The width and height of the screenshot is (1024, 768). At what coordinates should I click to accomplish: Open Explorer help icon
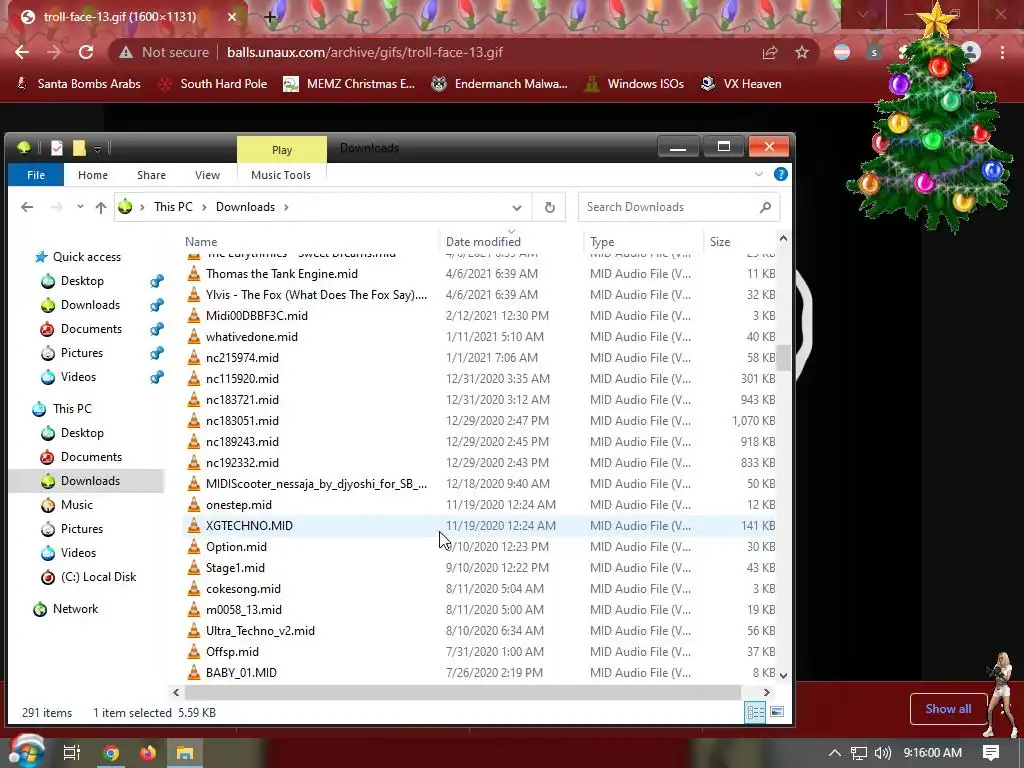point(780,174)
